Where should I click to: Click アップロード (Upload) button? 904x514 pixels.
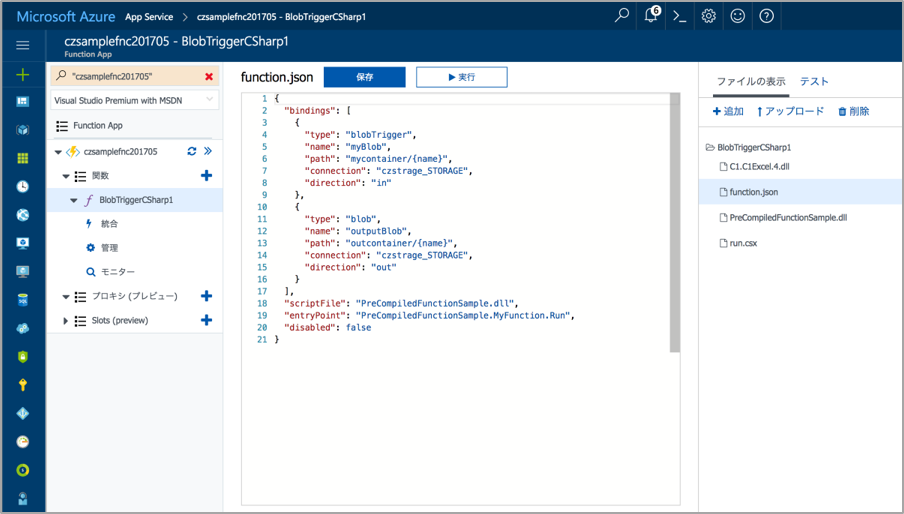pos(790,111)
